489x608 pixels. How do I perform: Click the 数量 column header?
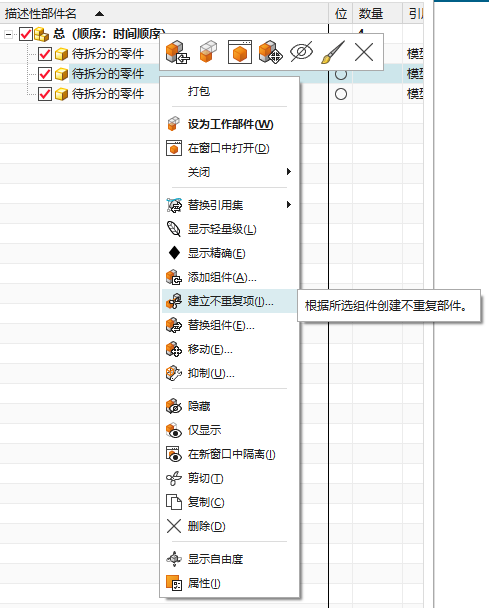[x=377, y=14]
